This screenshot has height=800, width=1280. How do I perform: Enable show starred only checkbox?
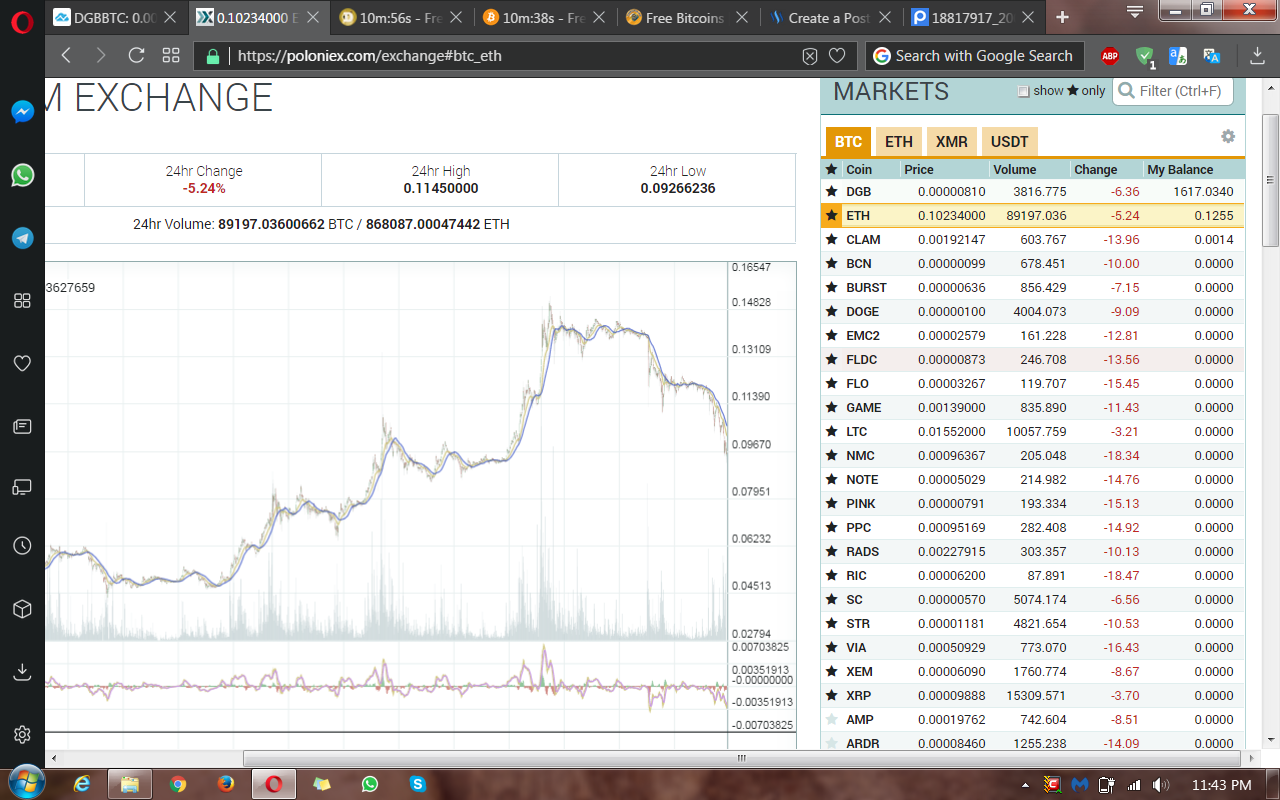pos(1023,91)
